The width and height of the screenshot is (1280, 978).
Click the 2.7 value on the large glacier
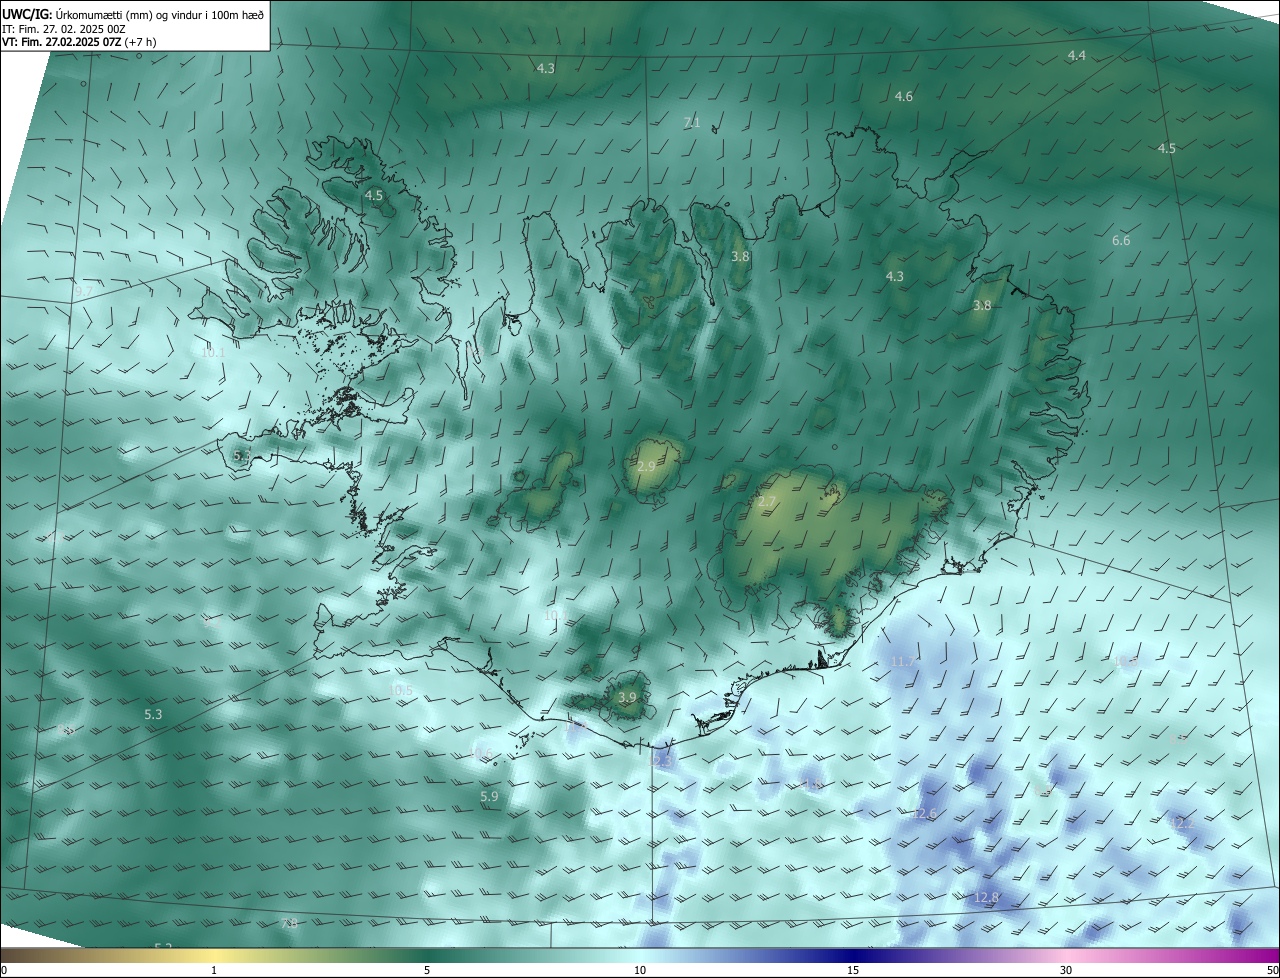tap(767, 501)
